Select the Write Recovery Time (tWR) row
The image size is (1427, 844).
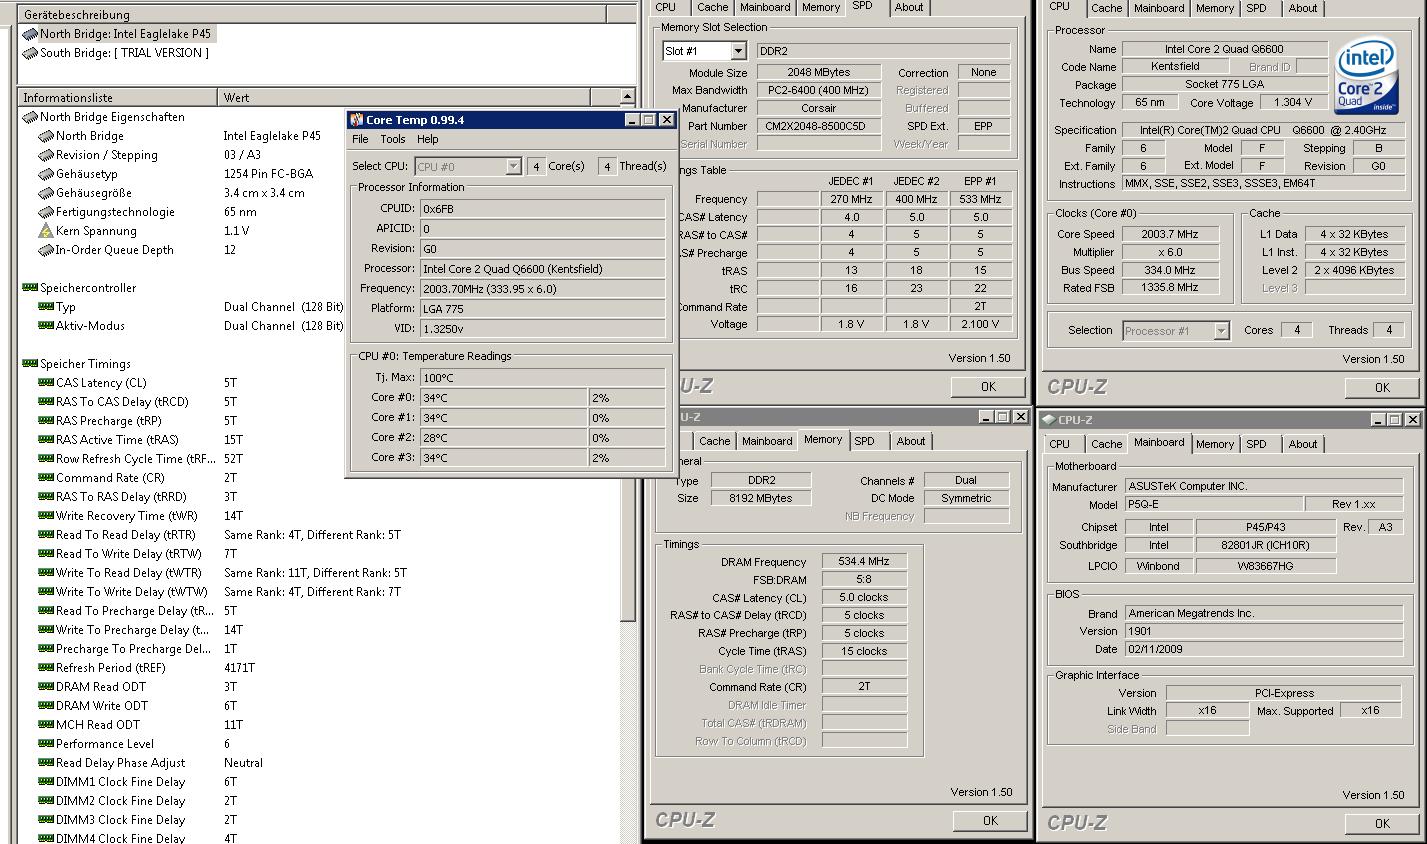pyautogui.click(x=320, y=516)
